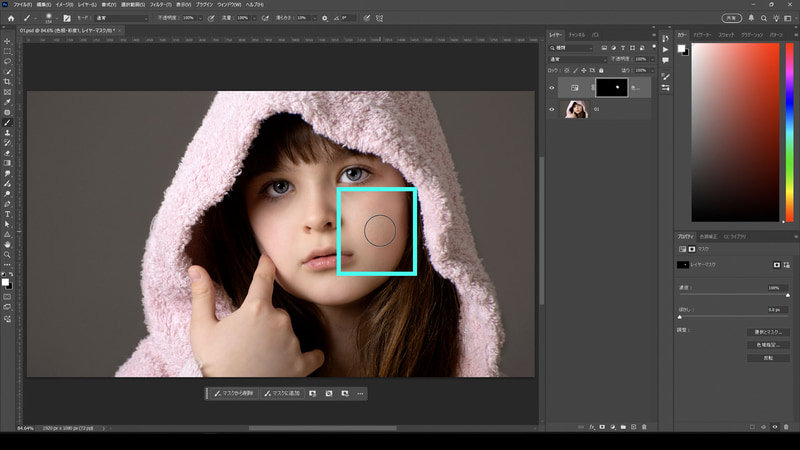Delete layer using Layers panel trash icon

644,427
